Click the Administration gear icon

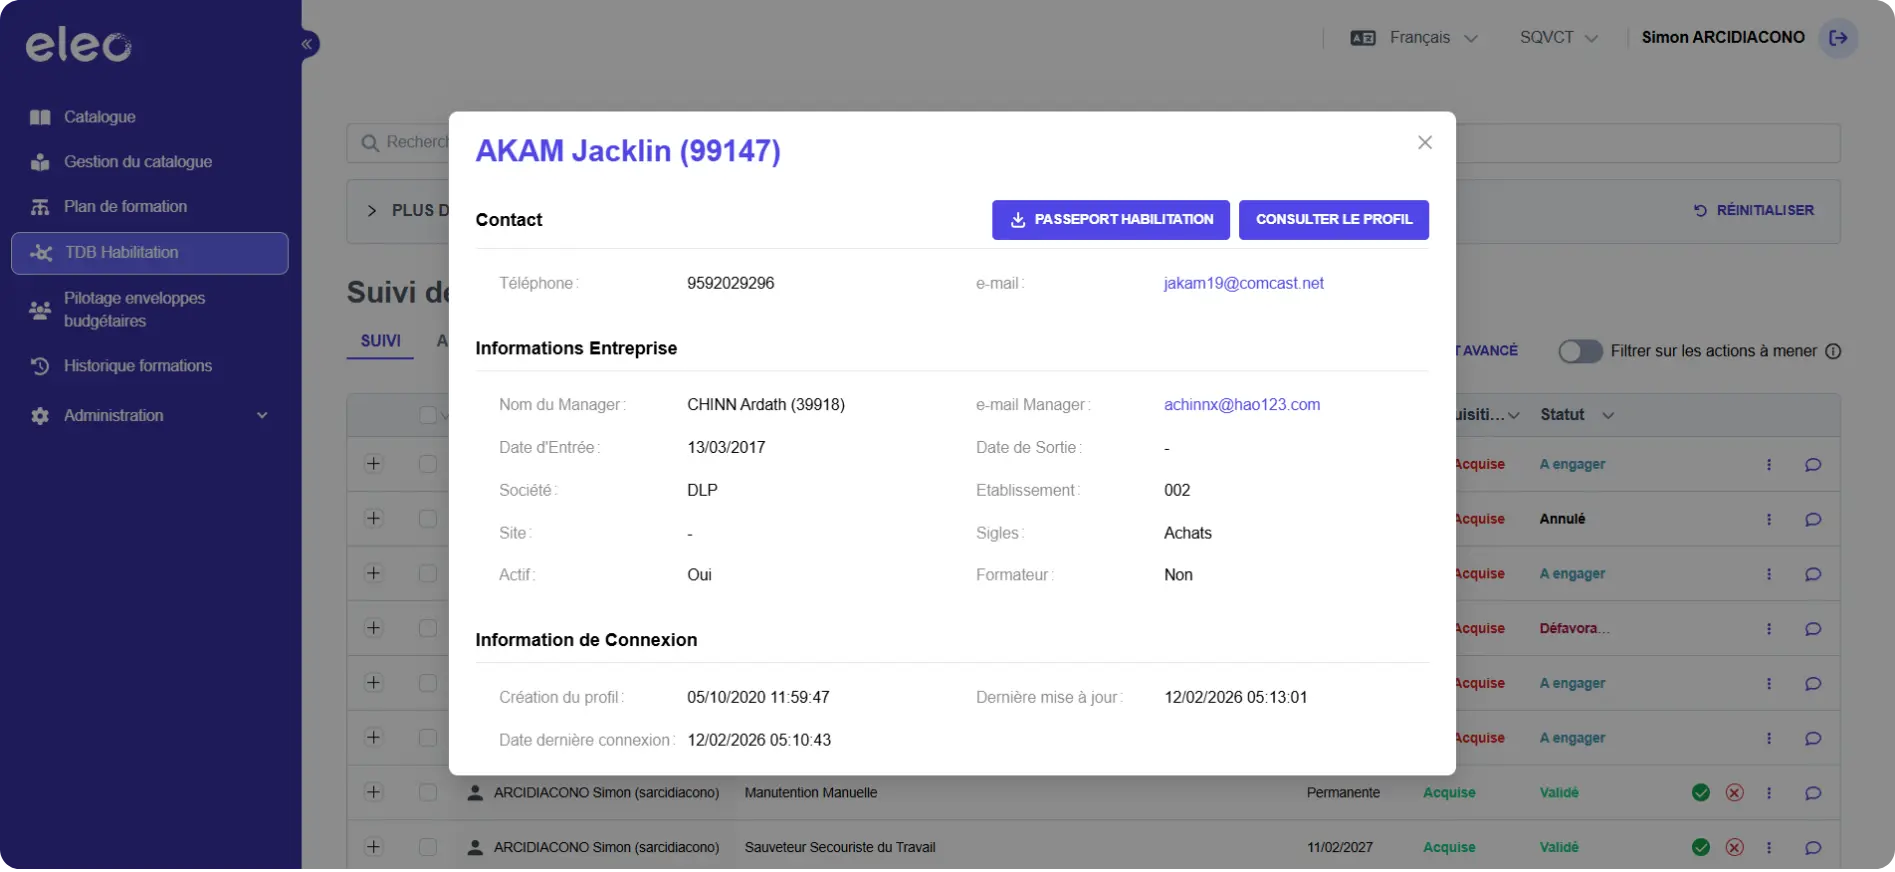(40, 416)
